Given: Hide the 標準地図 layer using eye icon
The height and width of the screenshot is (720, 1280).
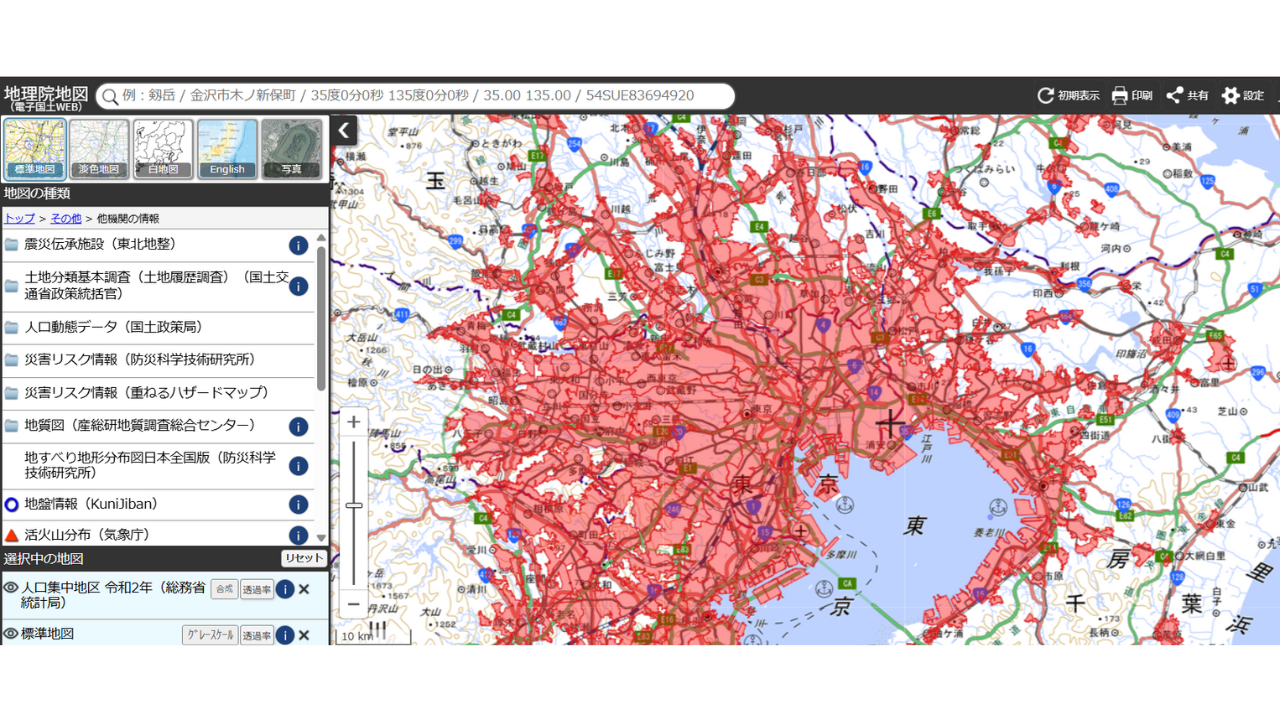Looking at the screenshot, I should click(x=11, y=634).
